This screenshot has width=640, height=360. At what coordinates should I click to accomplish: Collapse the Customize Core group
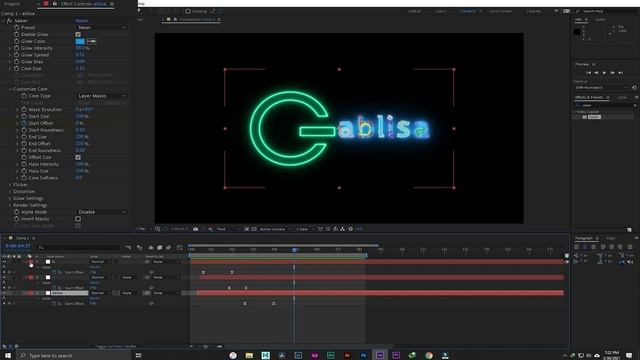10,89
